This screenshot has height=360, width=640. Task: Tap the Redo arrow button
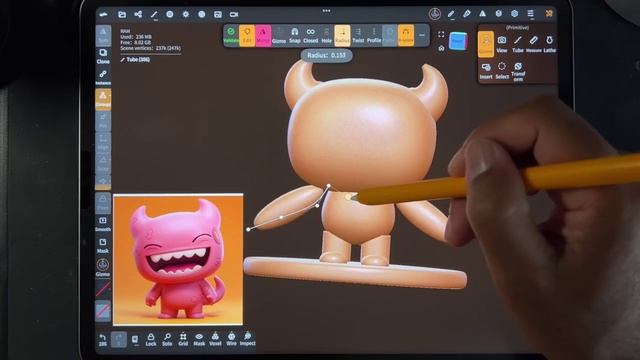[x=119, y=339]
